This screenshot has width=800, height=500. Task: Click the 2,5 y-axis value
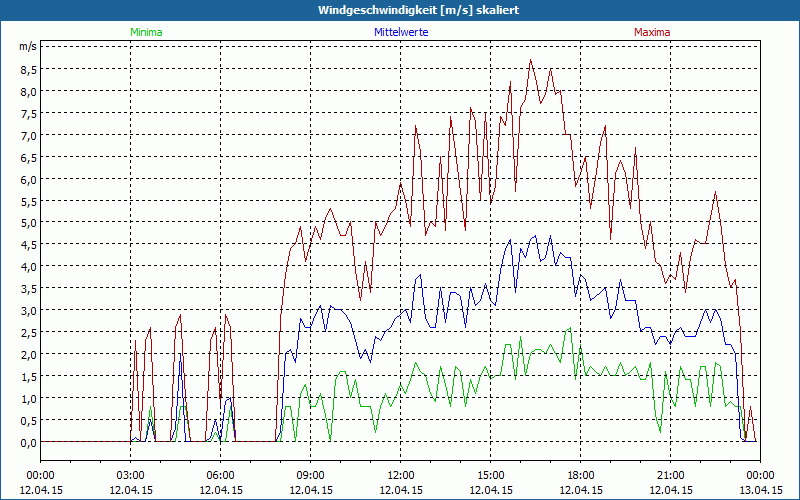tap(29, 333)
